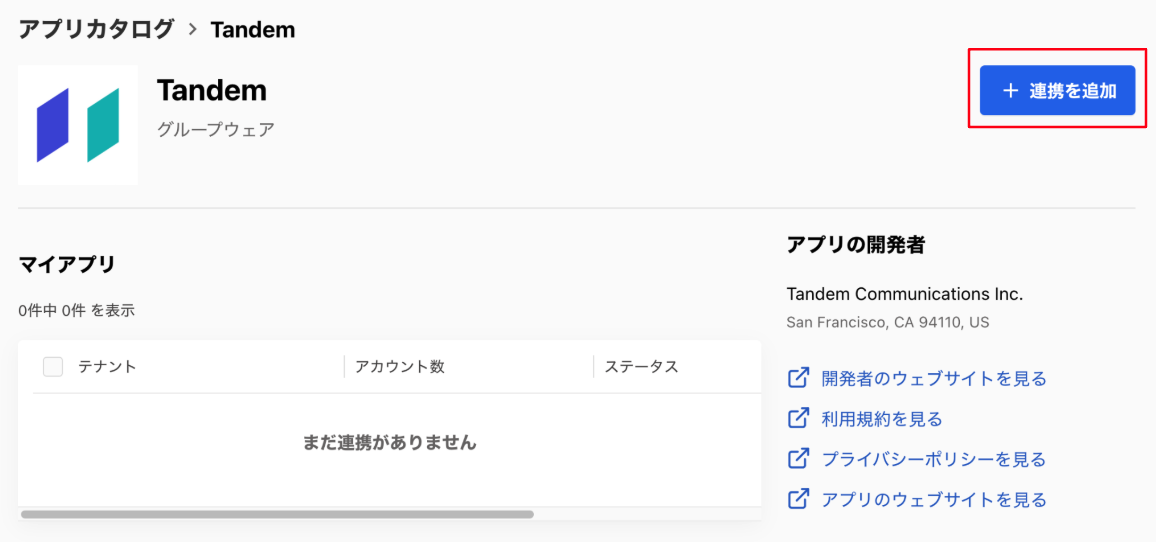Click external-link icon beside 利用規約
1156x542 pixels.
pyautogui.click(x=799, y=419)
